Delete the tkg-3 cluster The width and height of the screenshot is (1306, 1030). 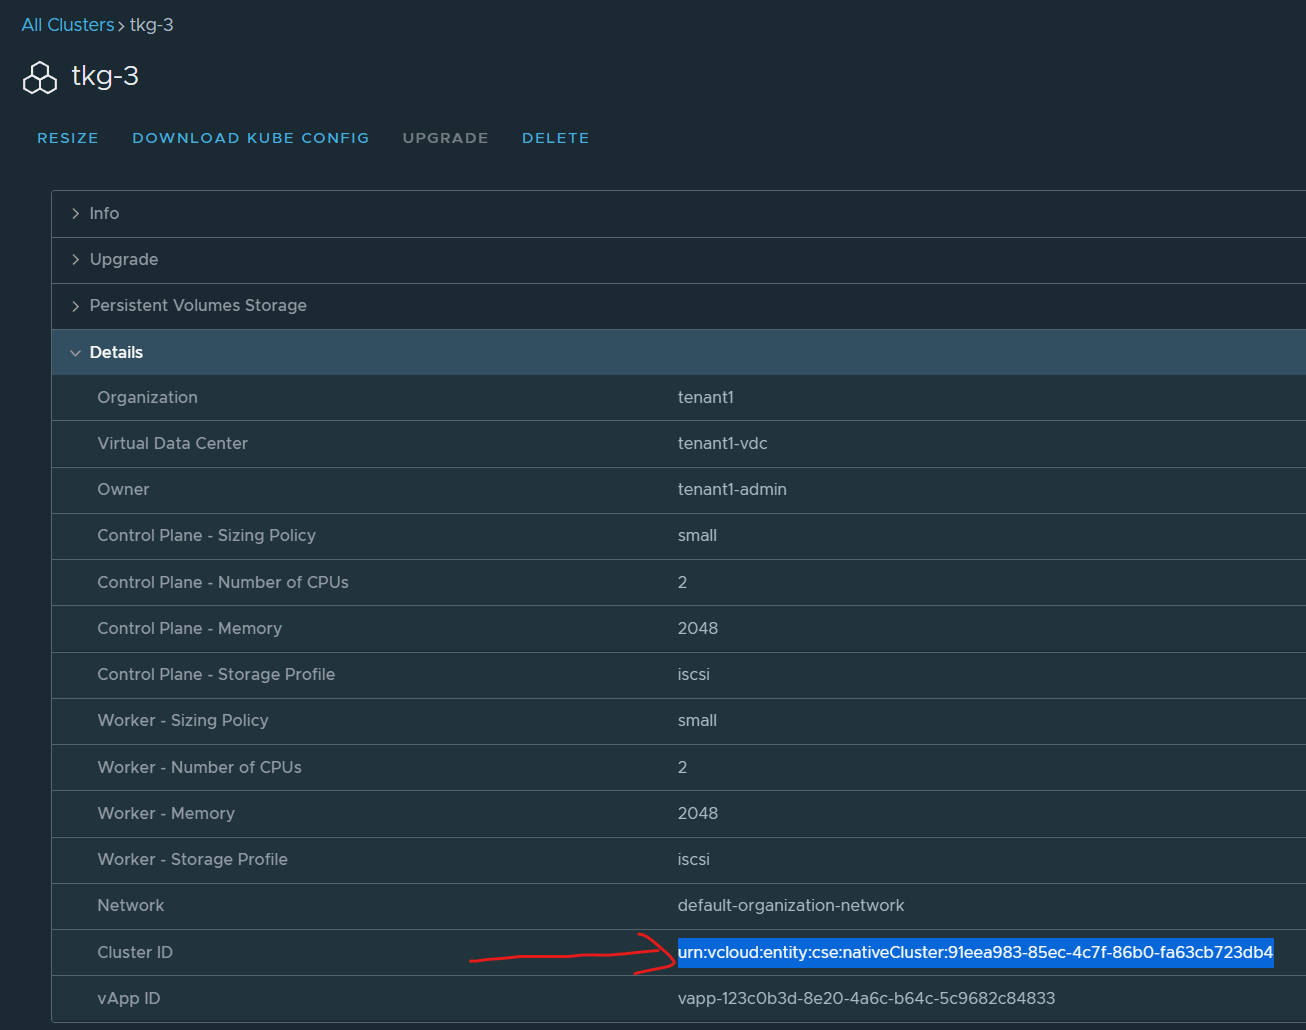point(555,138)
